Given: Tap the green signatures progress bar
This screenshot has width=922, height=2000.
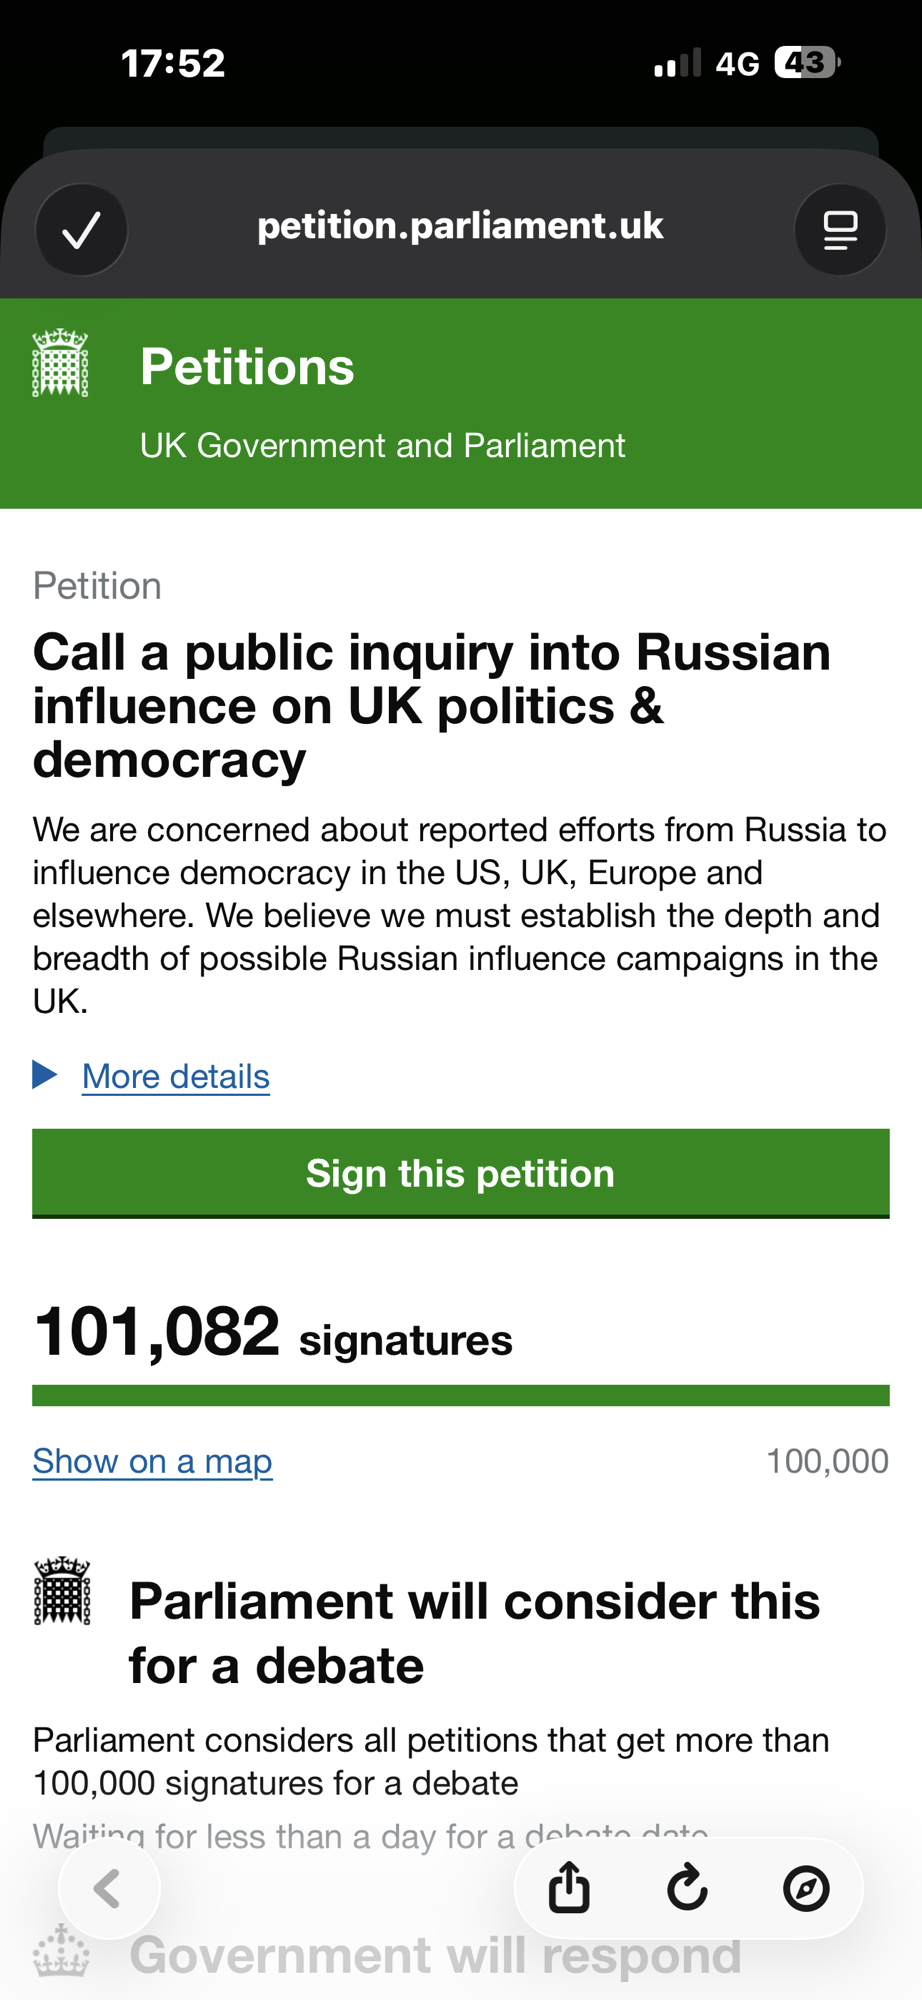Looking at the screenshot, I should point(461,1396).
